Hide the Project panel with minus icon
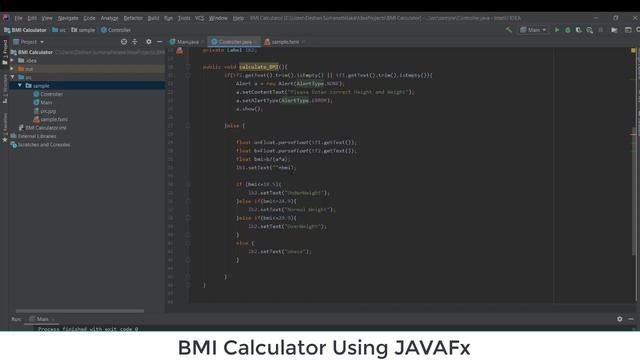Screen dimensions: 640x360 pos(160,42)
